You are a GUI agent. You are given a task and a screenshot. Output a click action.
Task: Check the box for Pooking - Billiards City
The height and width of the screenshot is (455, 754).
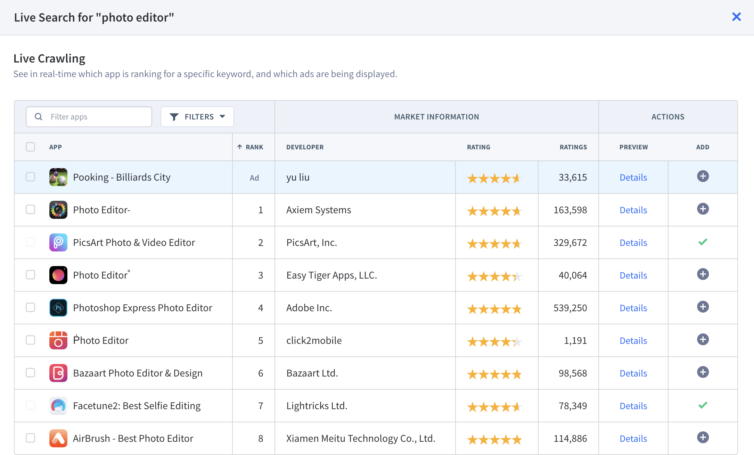point(30,177)
